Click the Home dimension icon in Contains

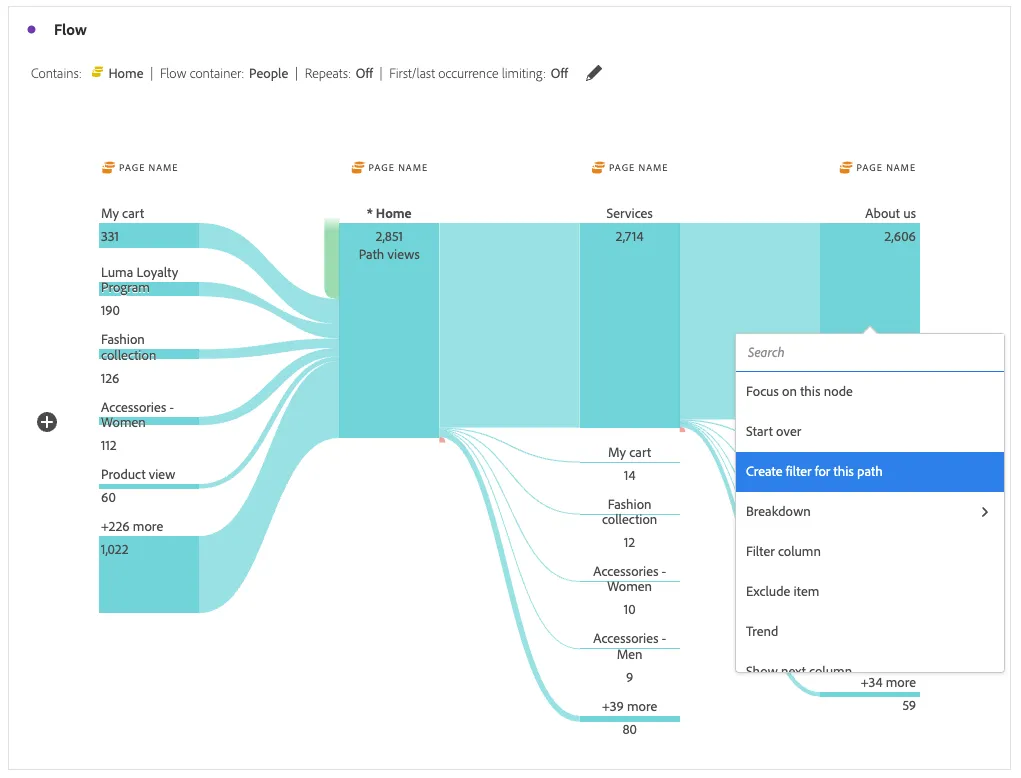[x=97, y=72]
